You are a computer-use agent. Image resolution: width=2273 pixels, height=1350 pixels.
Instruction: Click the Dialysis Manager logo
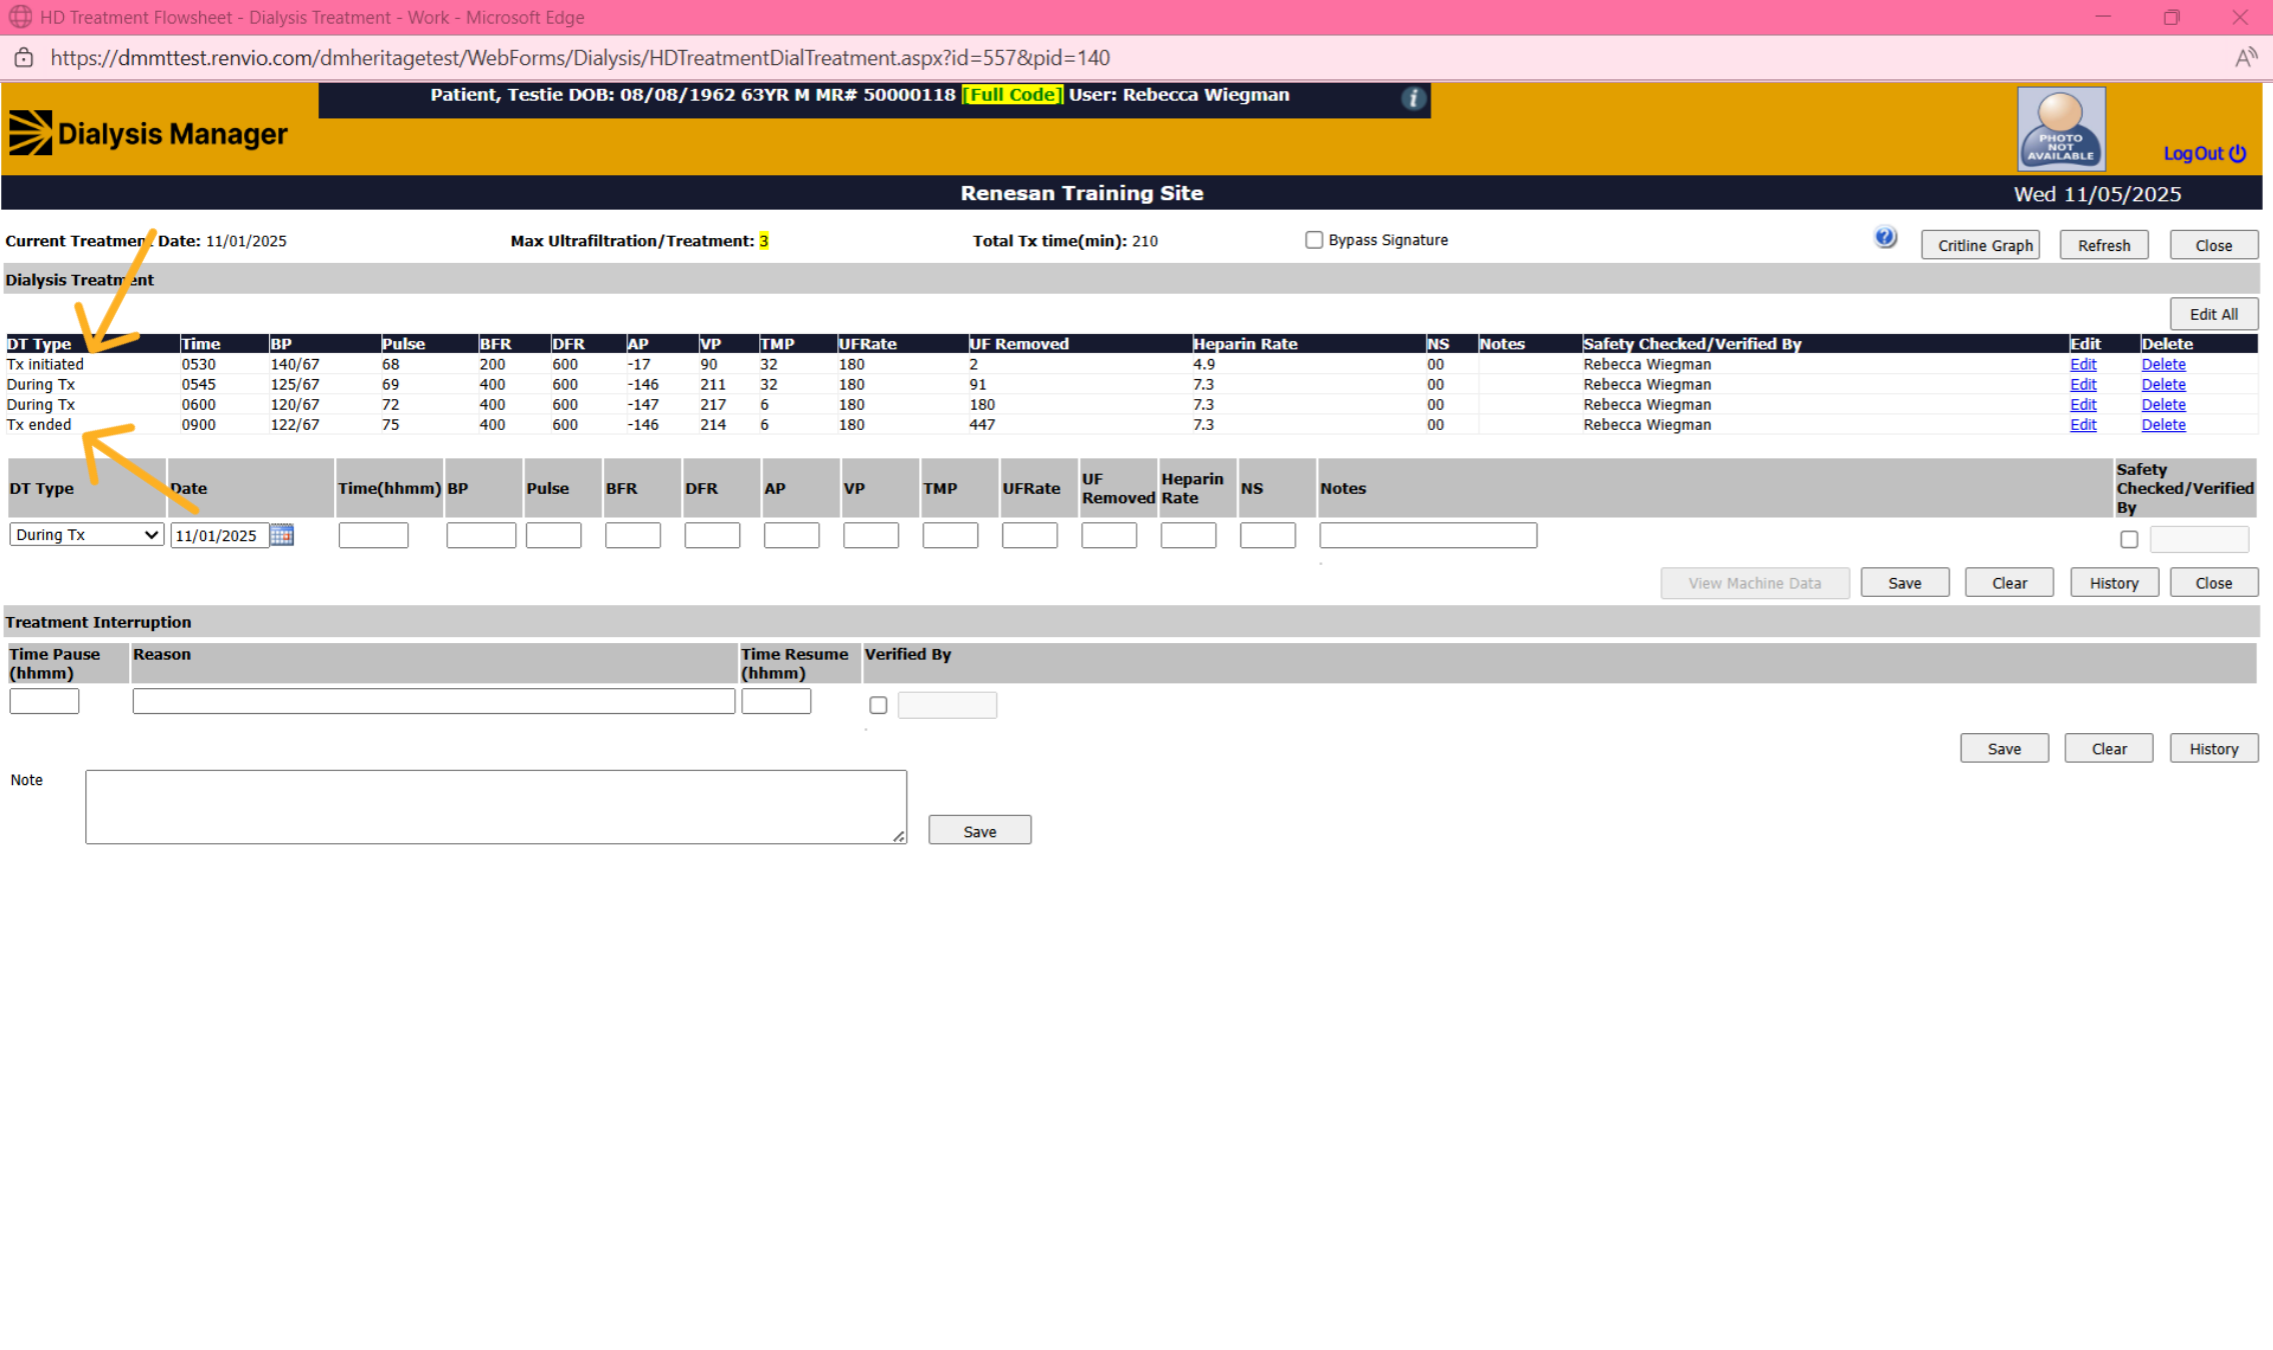(x=148, y=133)
